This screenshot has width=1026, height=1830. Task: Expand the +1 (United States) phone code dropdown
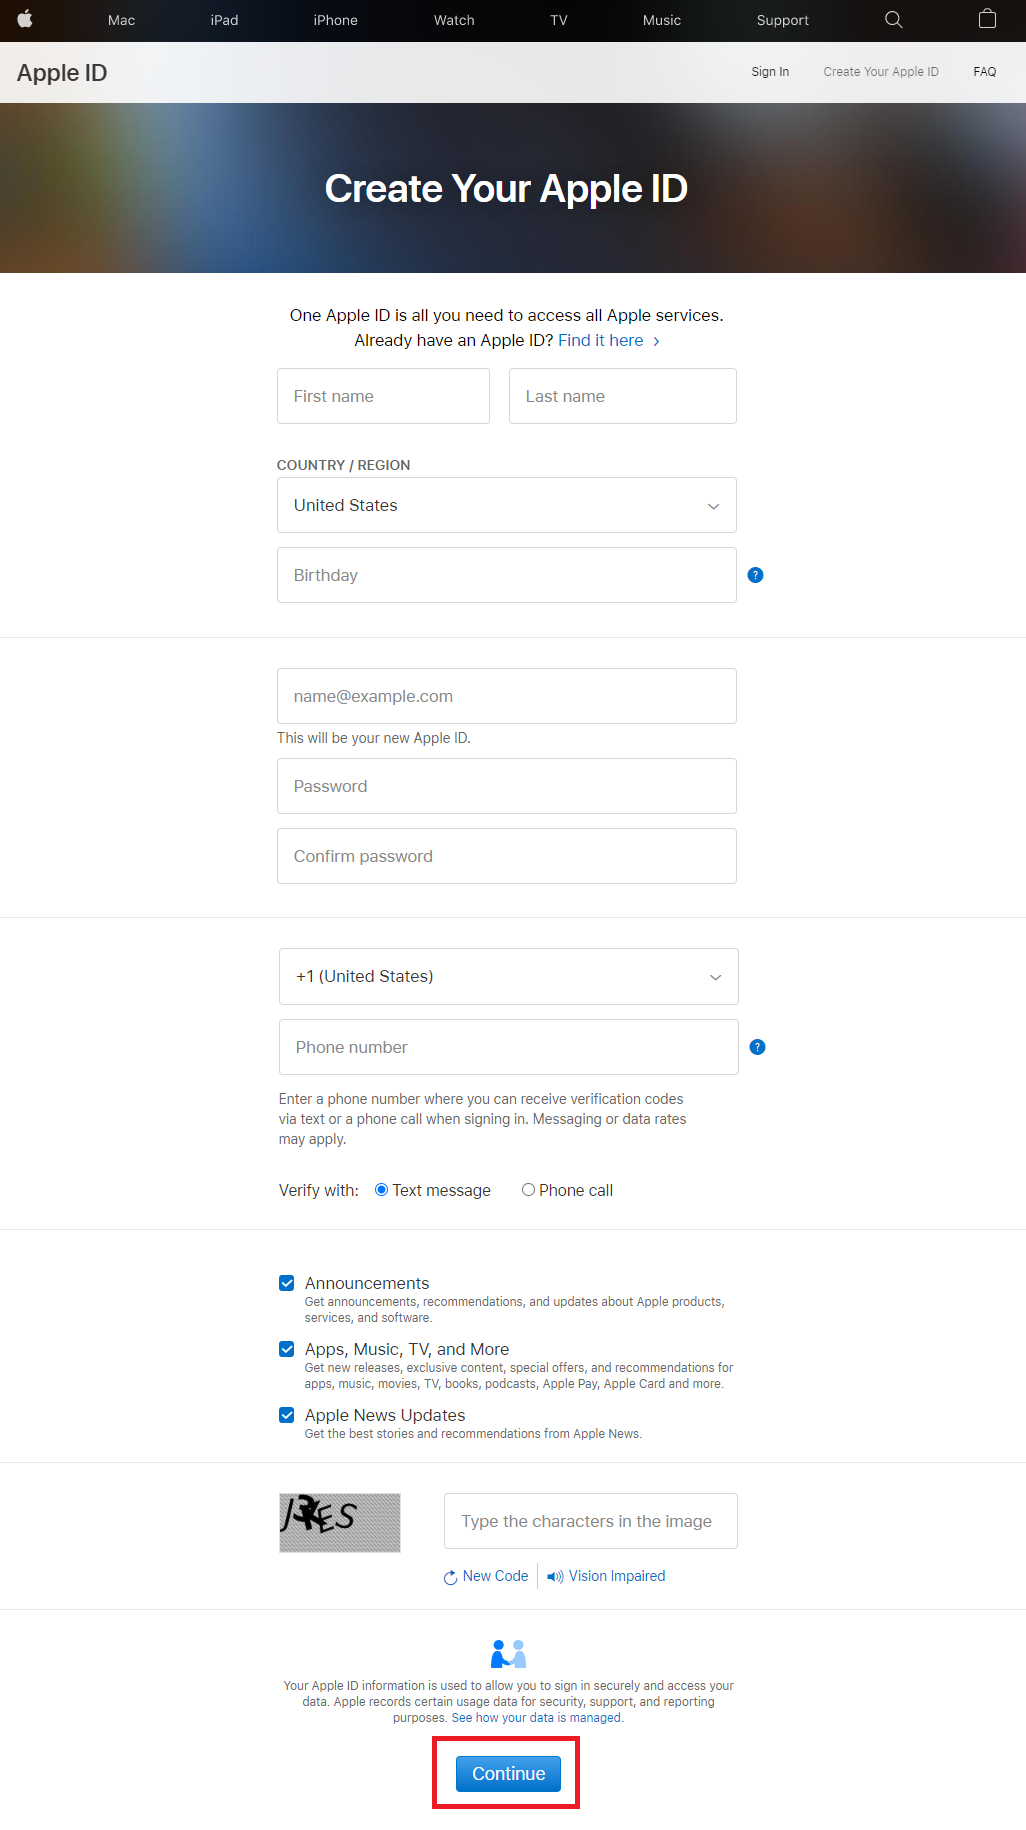[509, 976]
